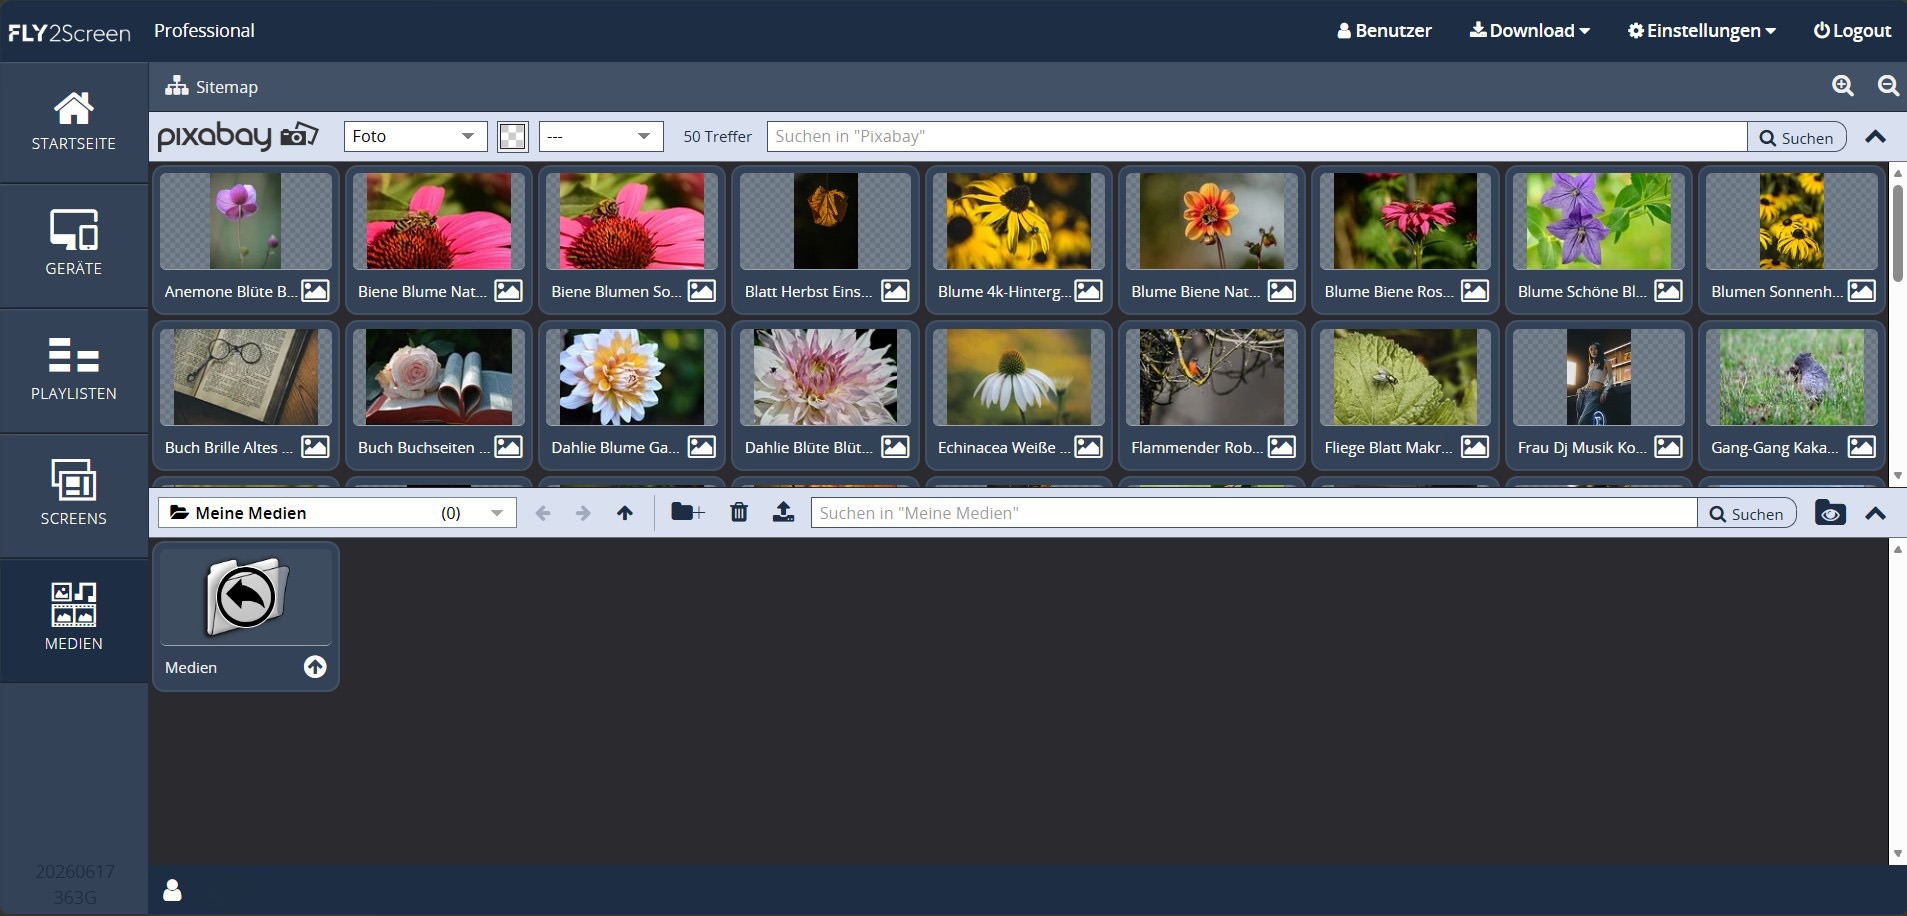Select the Frau Dj Musik Ko... thumbnail
The width and height of the screenshot is (1907, 916).
click(1599, 378)
